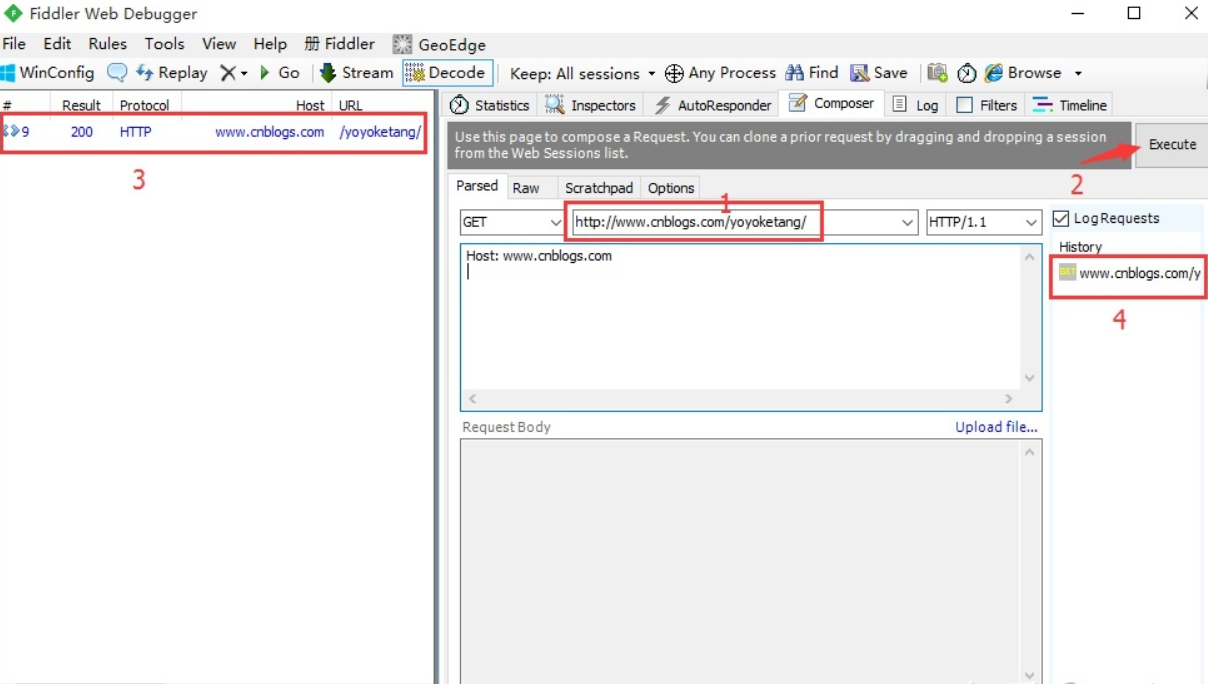Click the 200 result cell
Screen dimensions: 1208x684
(82, 132)
